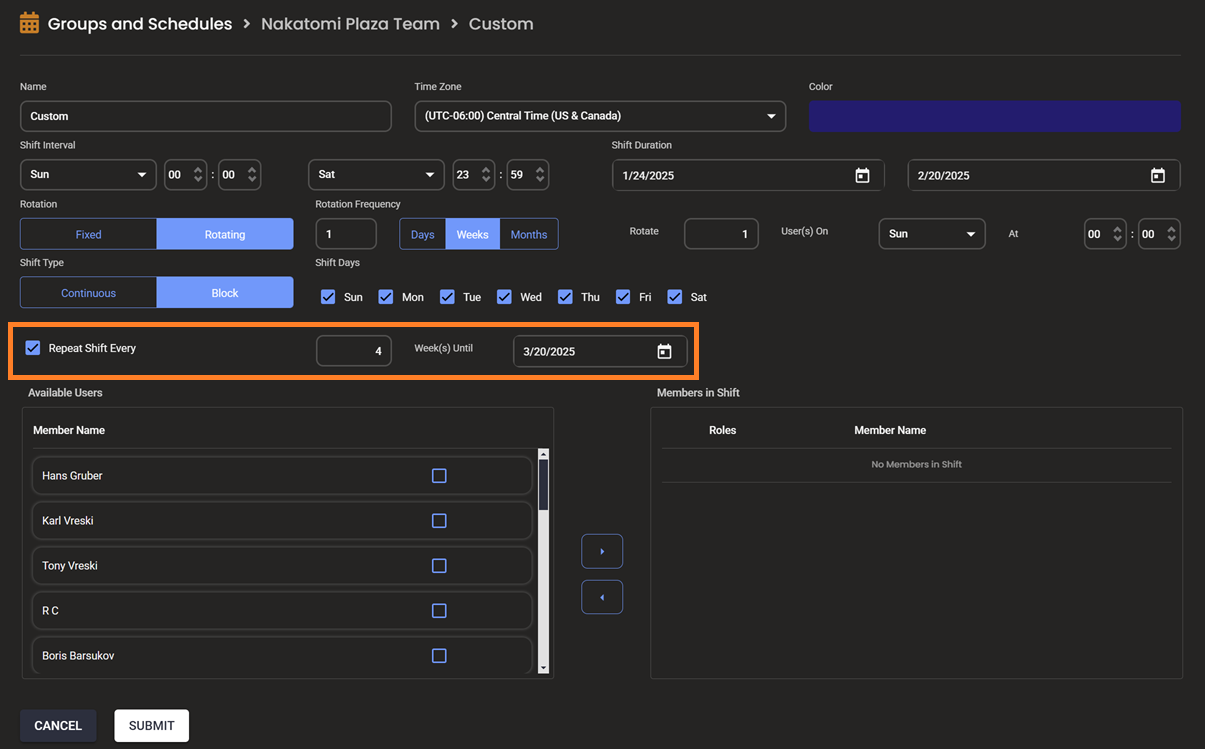Switch rotation to Fixed
This screenshot has width=1205, height=749.
(89, 234)
